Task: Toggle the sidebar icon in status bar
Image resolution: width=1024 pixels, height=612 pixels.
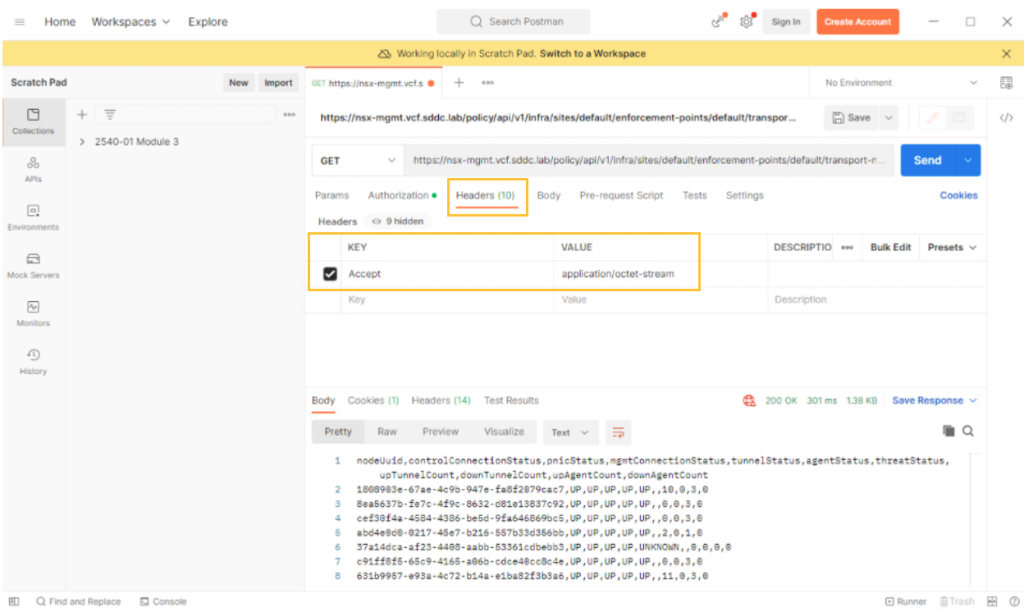Action: (x=14, y=602)
